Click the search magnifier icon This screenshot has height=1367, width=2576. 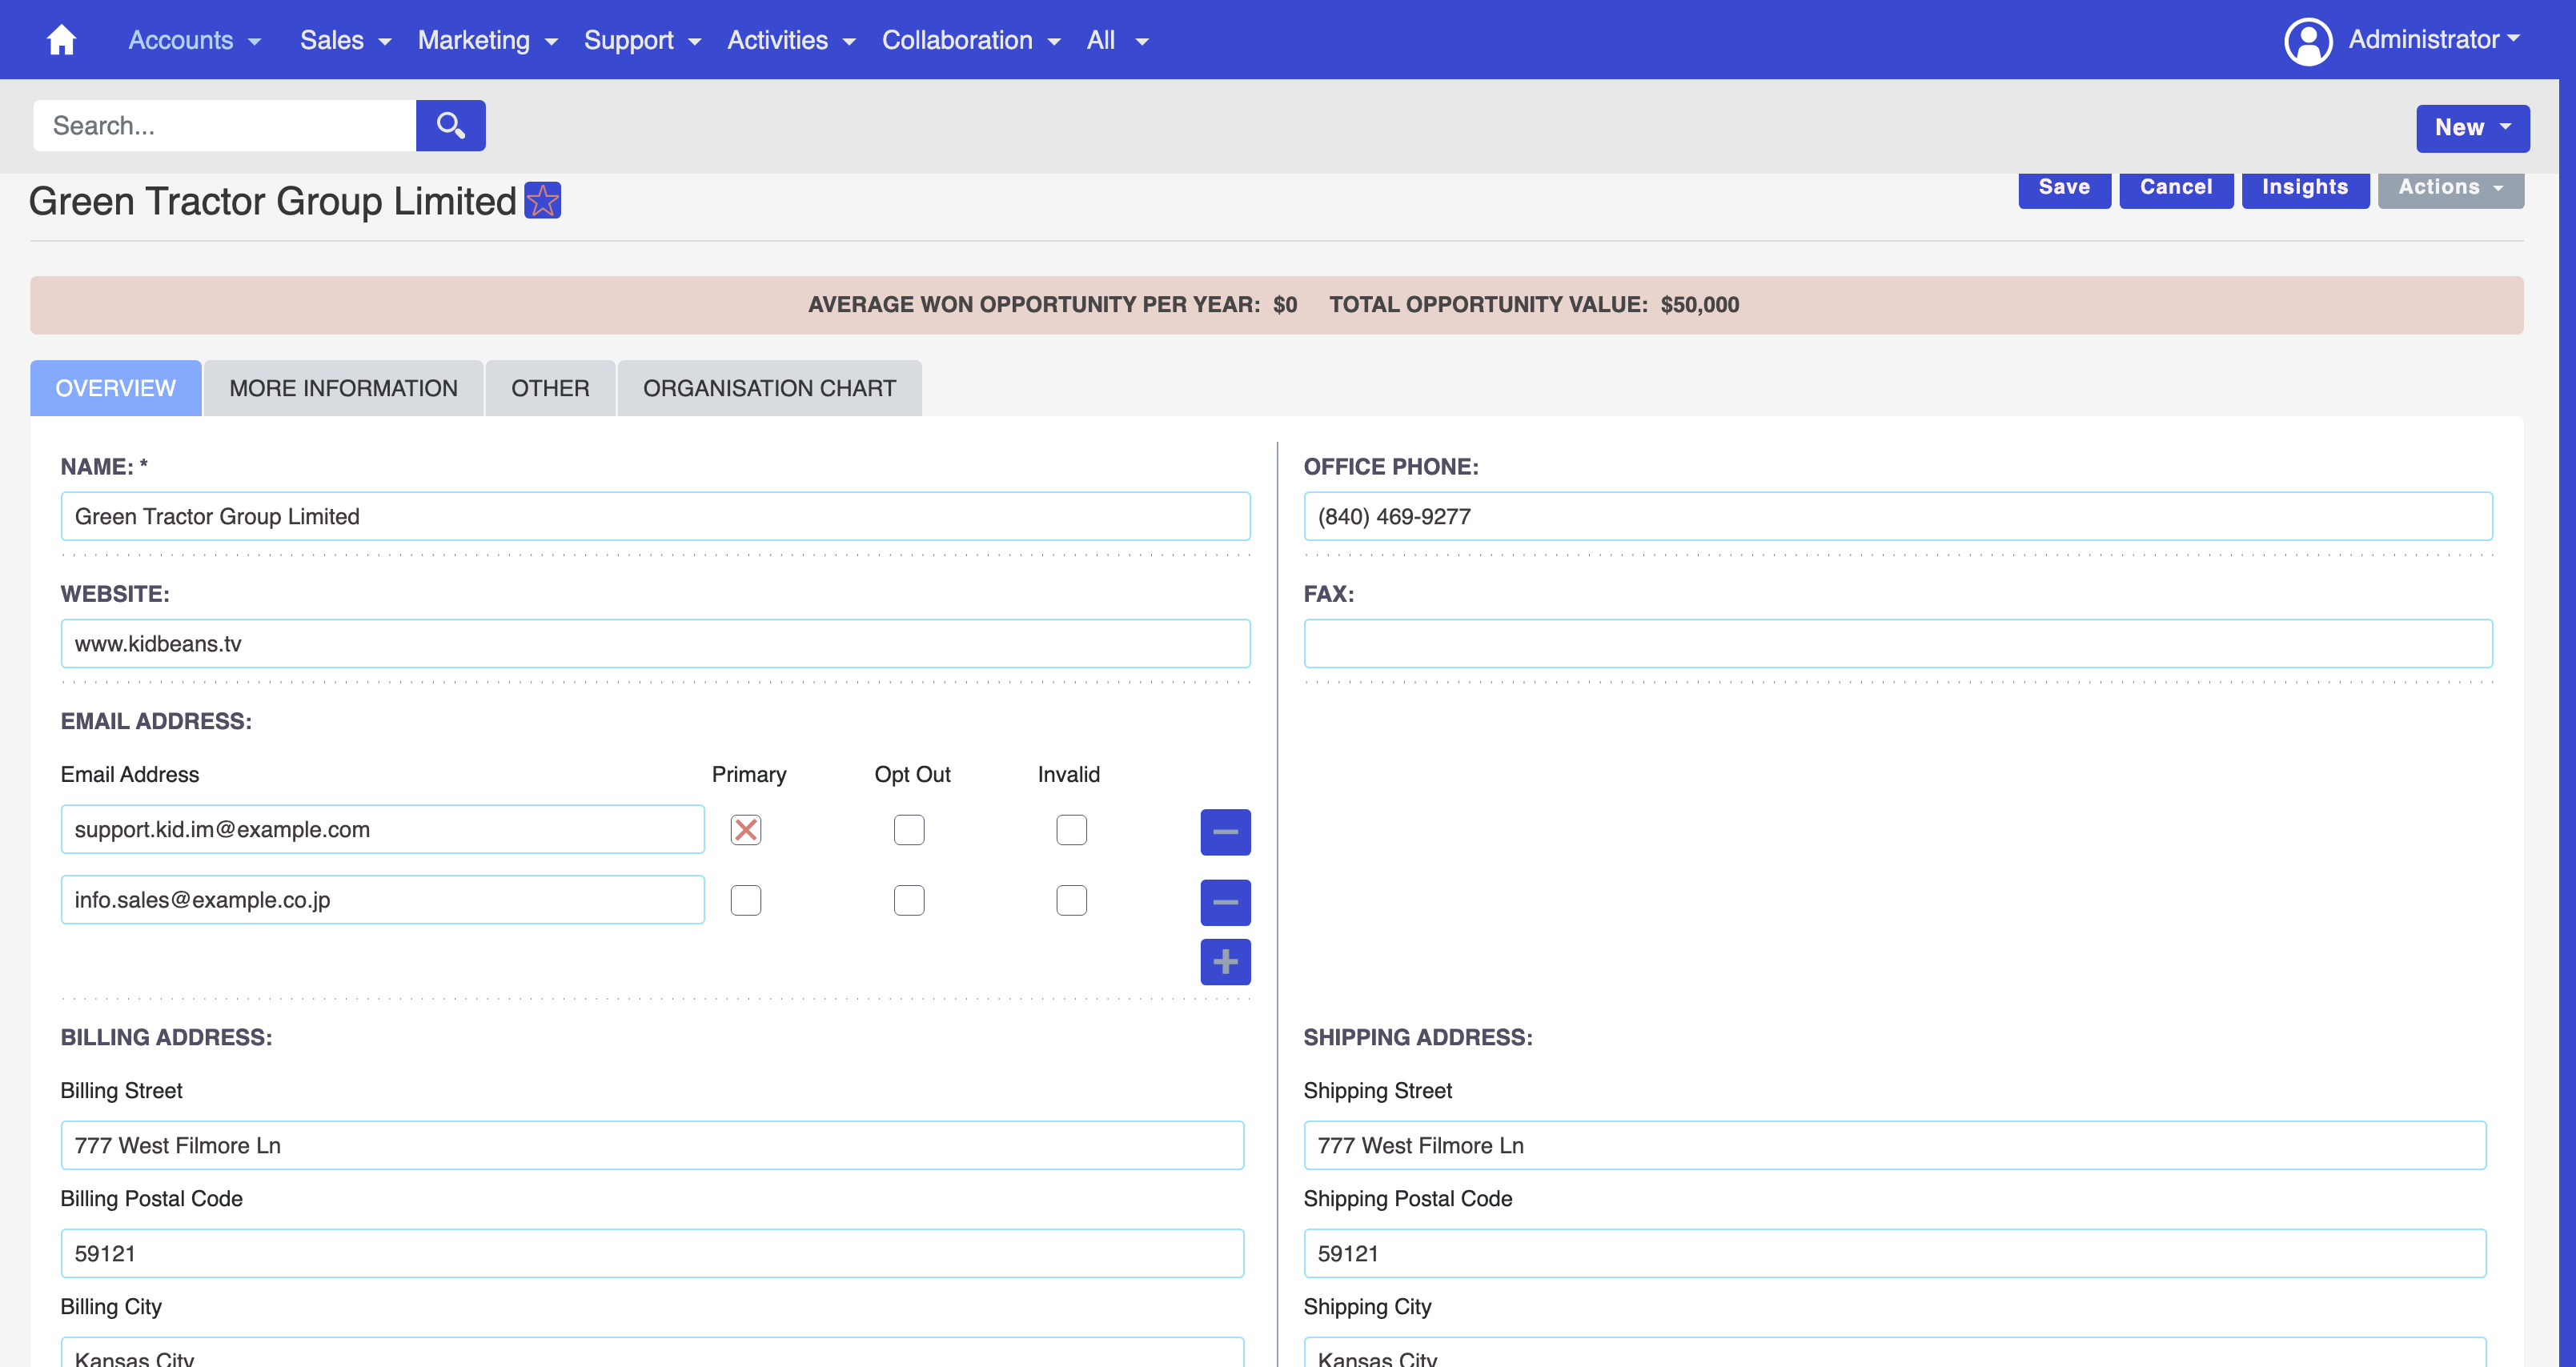[x=450, y=125]
